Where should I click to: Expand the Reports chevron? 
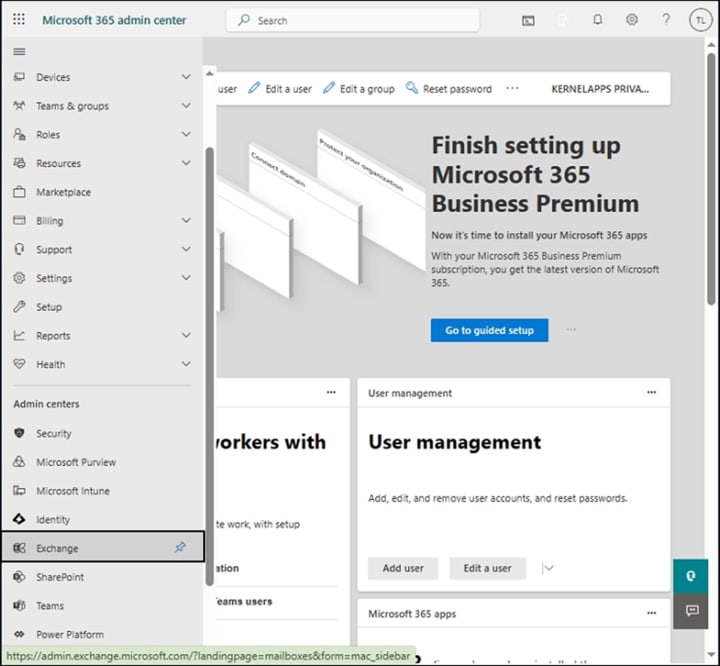pos(186,335)
